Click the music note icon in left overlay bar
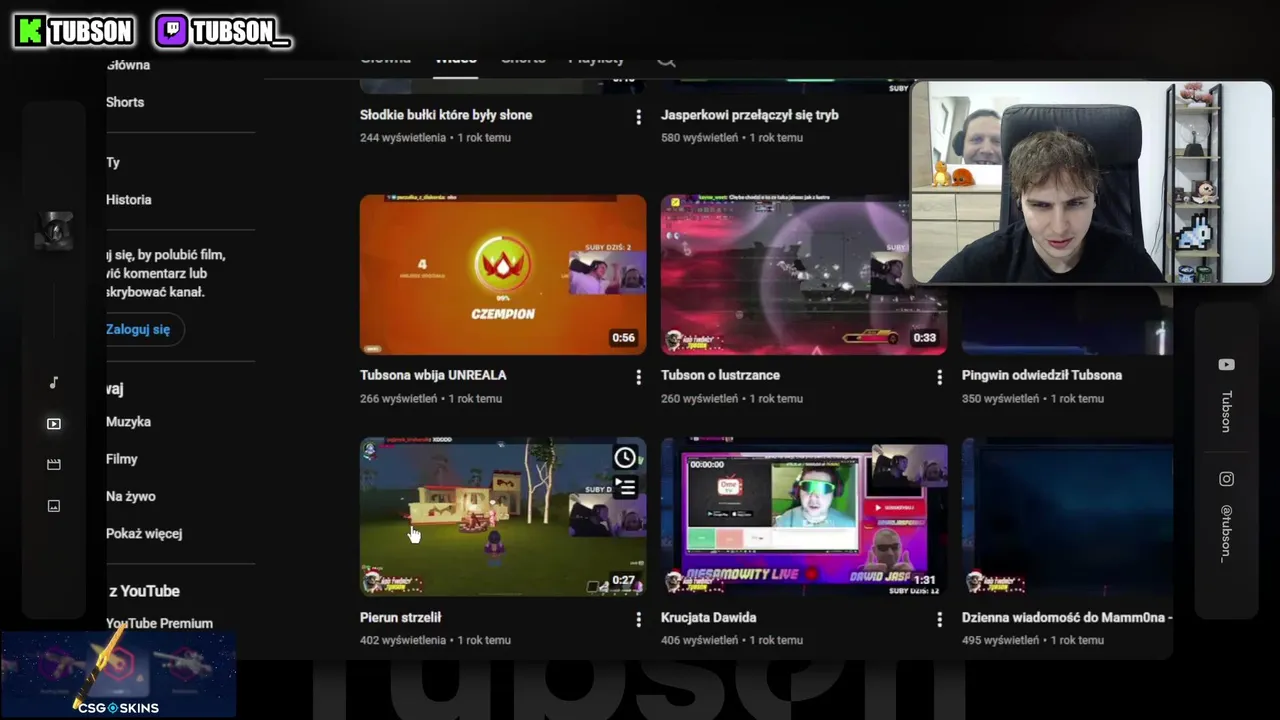Screen dimensions: 1280x720 [x=54, y=383]
